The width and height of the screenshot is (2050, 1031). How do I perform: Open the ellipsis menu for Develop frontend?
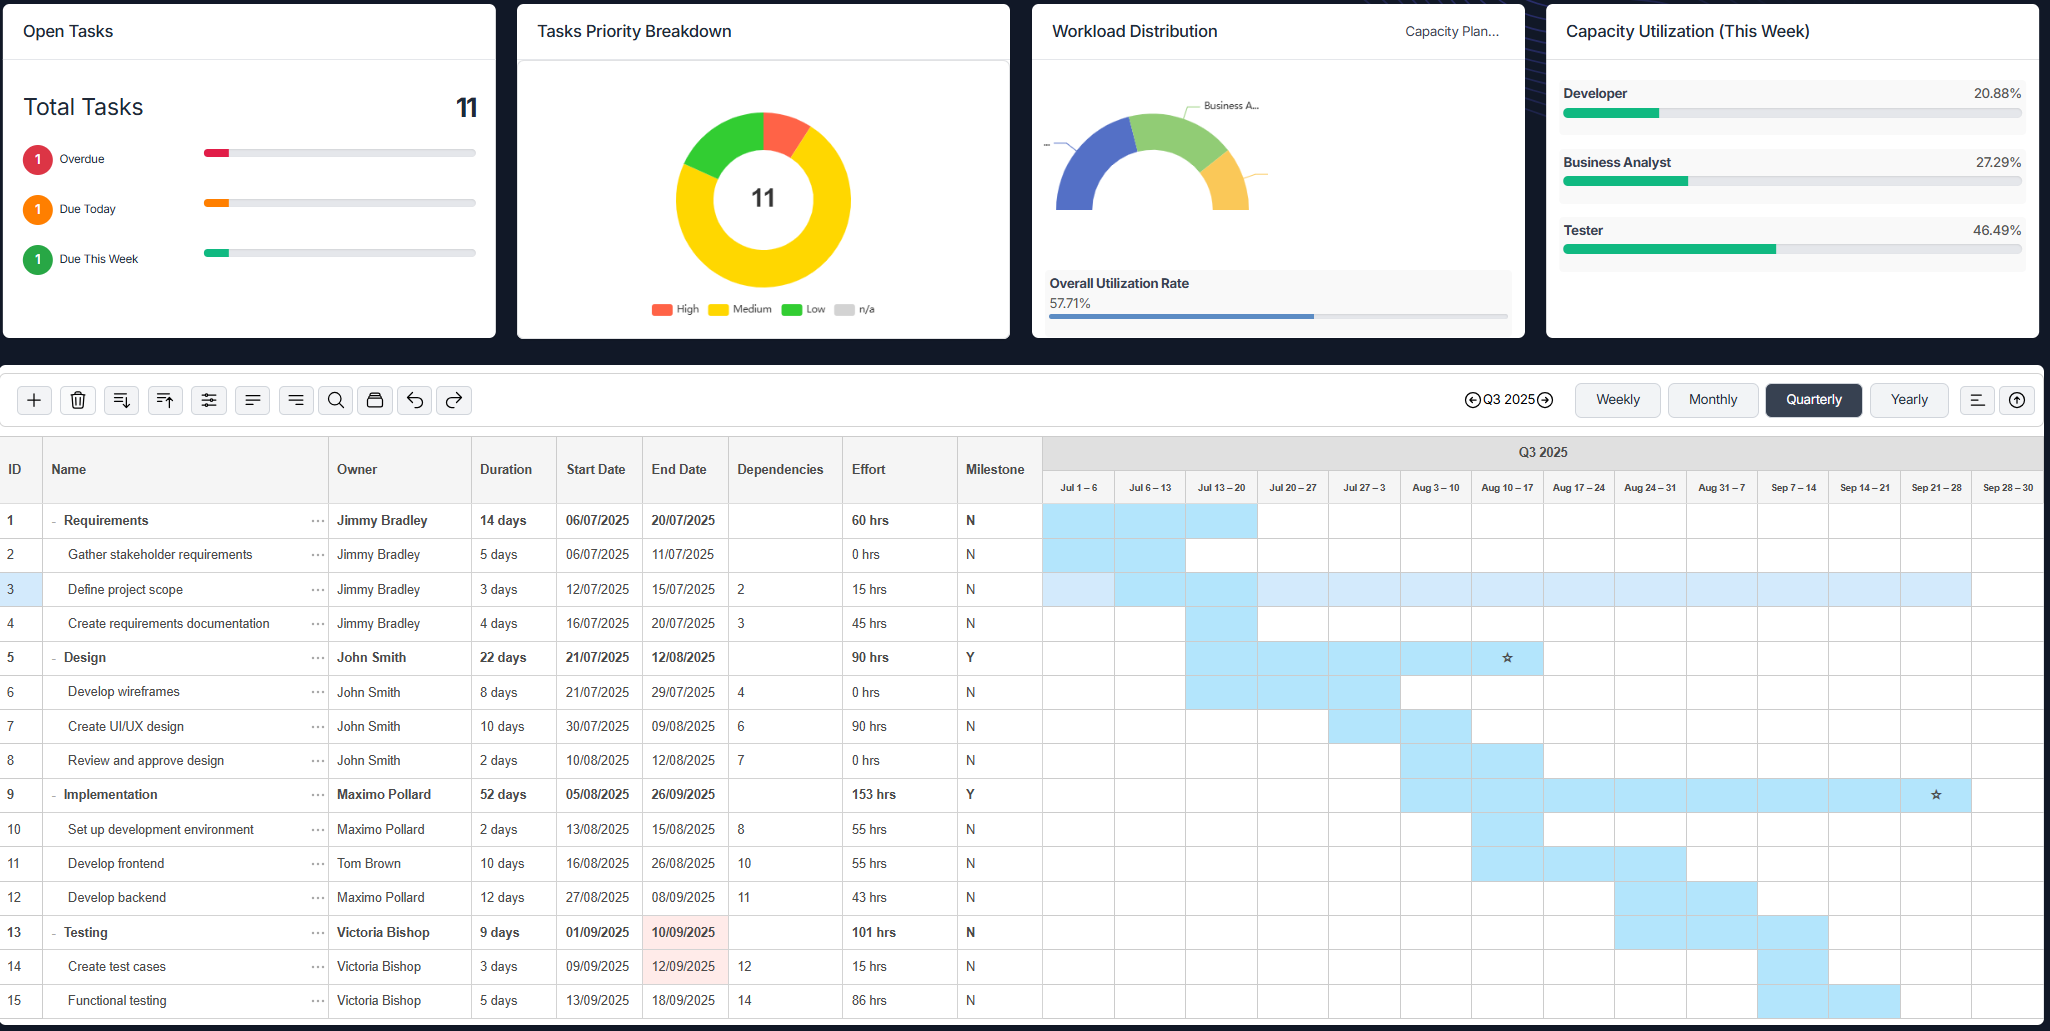coord(316,863)
